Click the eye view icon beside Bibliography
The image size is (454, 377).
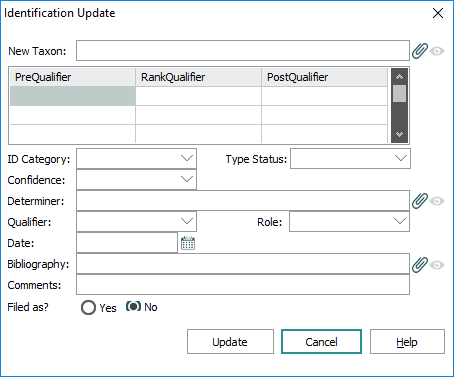(437, 265)
